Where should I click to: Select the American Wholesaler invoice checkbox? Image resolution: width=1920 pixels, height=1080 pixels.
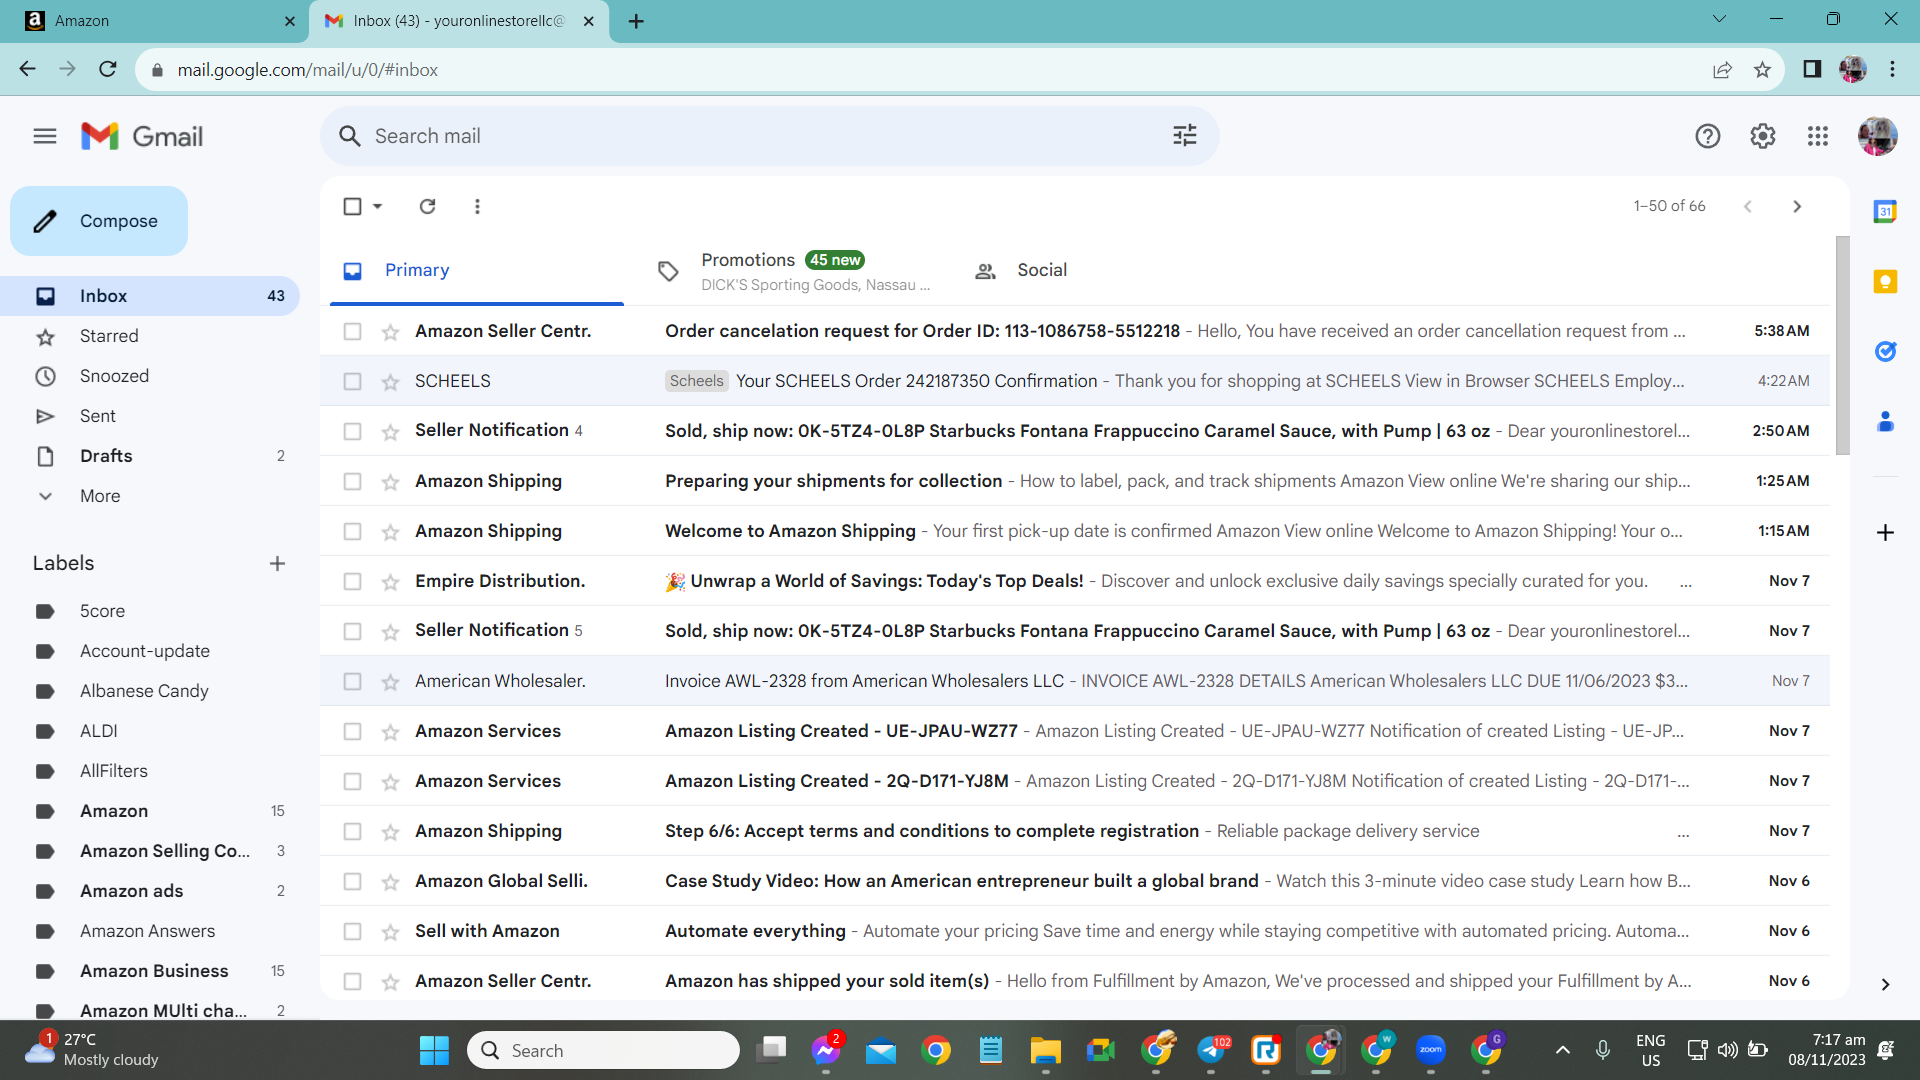[x=352, y=681]
